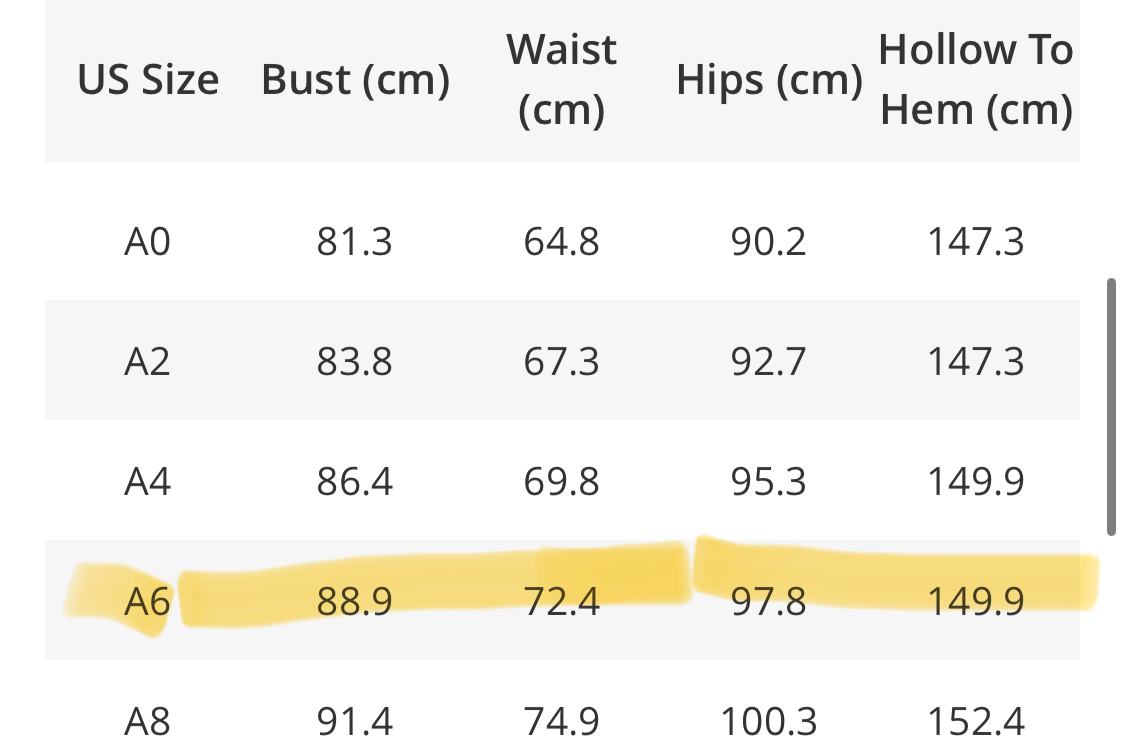Click waist value 72.4 in A6 row
Image resolution: width=1125 pixels, height=748 pixels.
pos(561,601)
